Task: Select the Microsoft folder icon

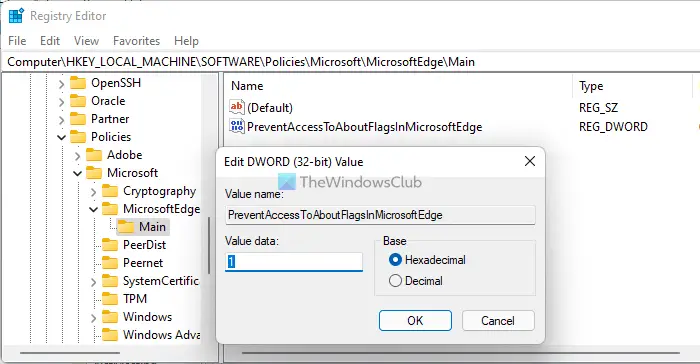Action: [x=94, y=173]
